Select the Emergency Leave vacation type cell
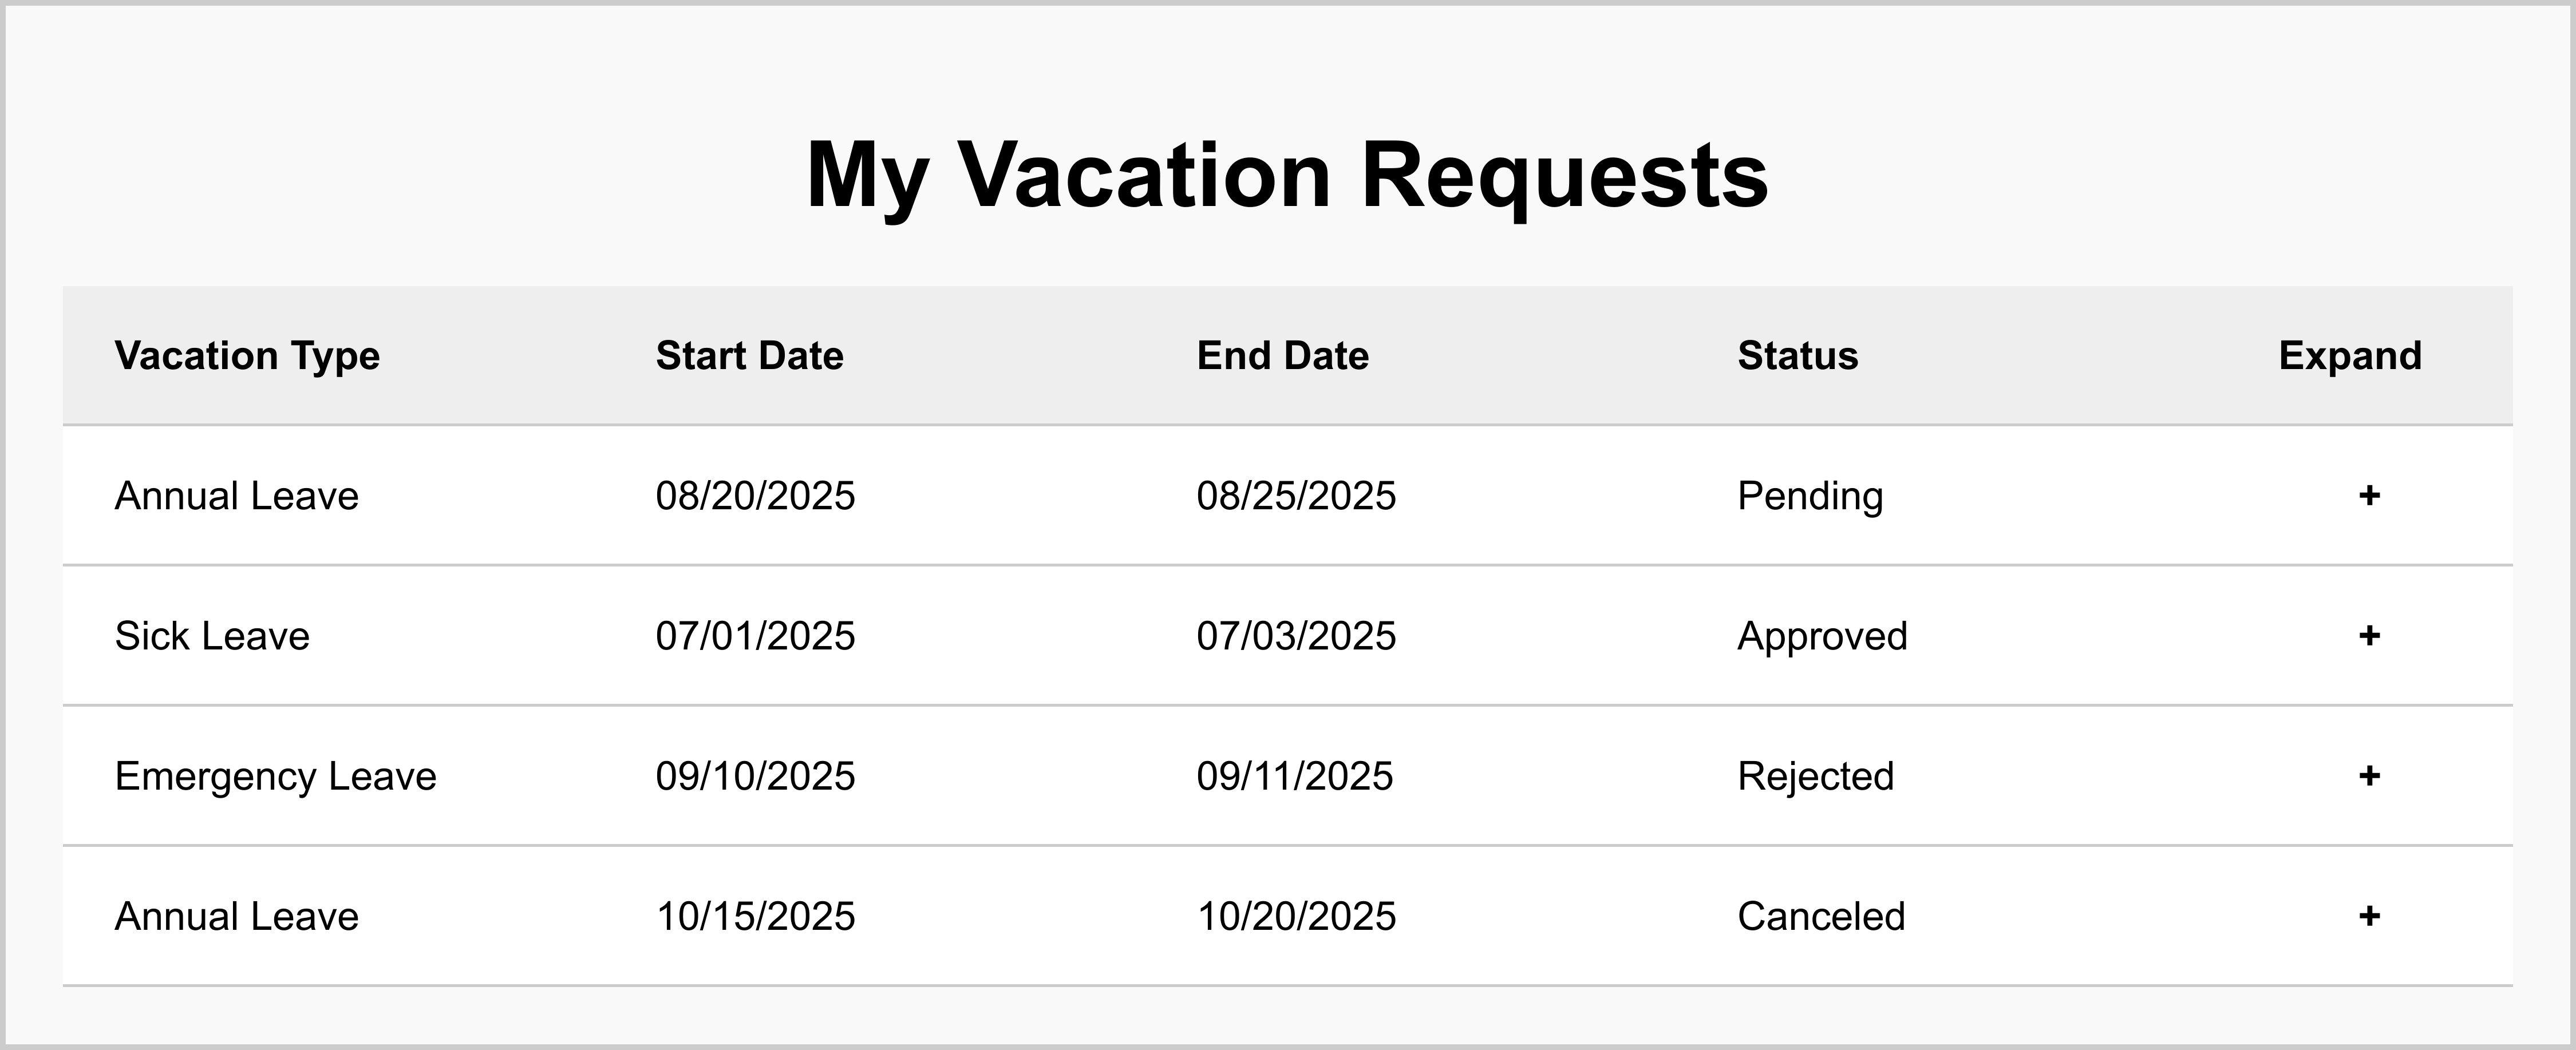The width and height of the screenshot is (2576, 1050). [x=275, y=776]
